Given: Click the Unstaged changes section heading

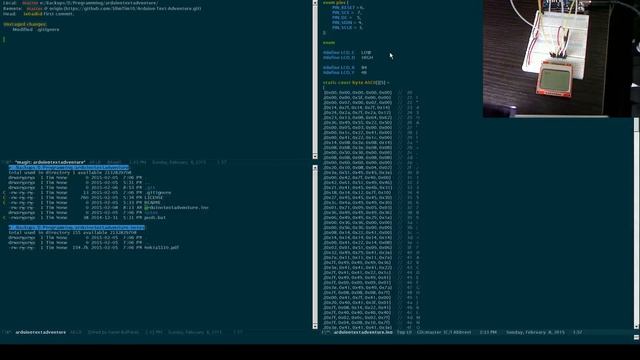Looking at the screenshot, I should click(25, 24).
